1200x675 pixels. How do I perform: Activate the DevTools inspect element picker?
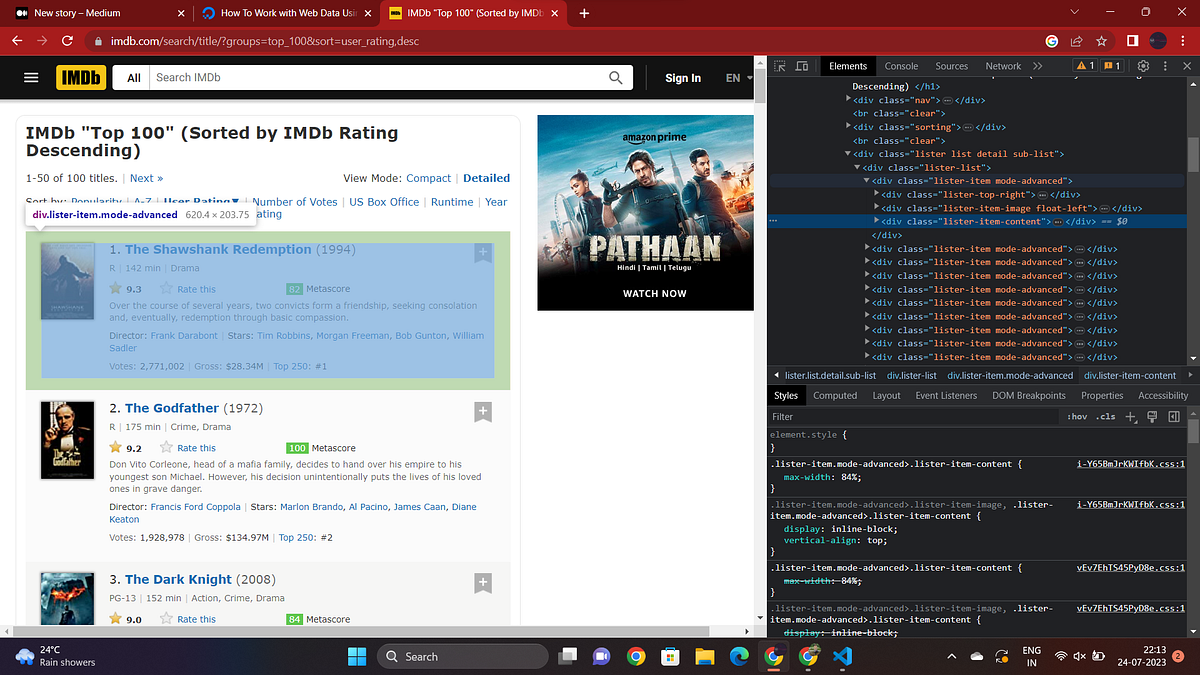click(778, 66)
